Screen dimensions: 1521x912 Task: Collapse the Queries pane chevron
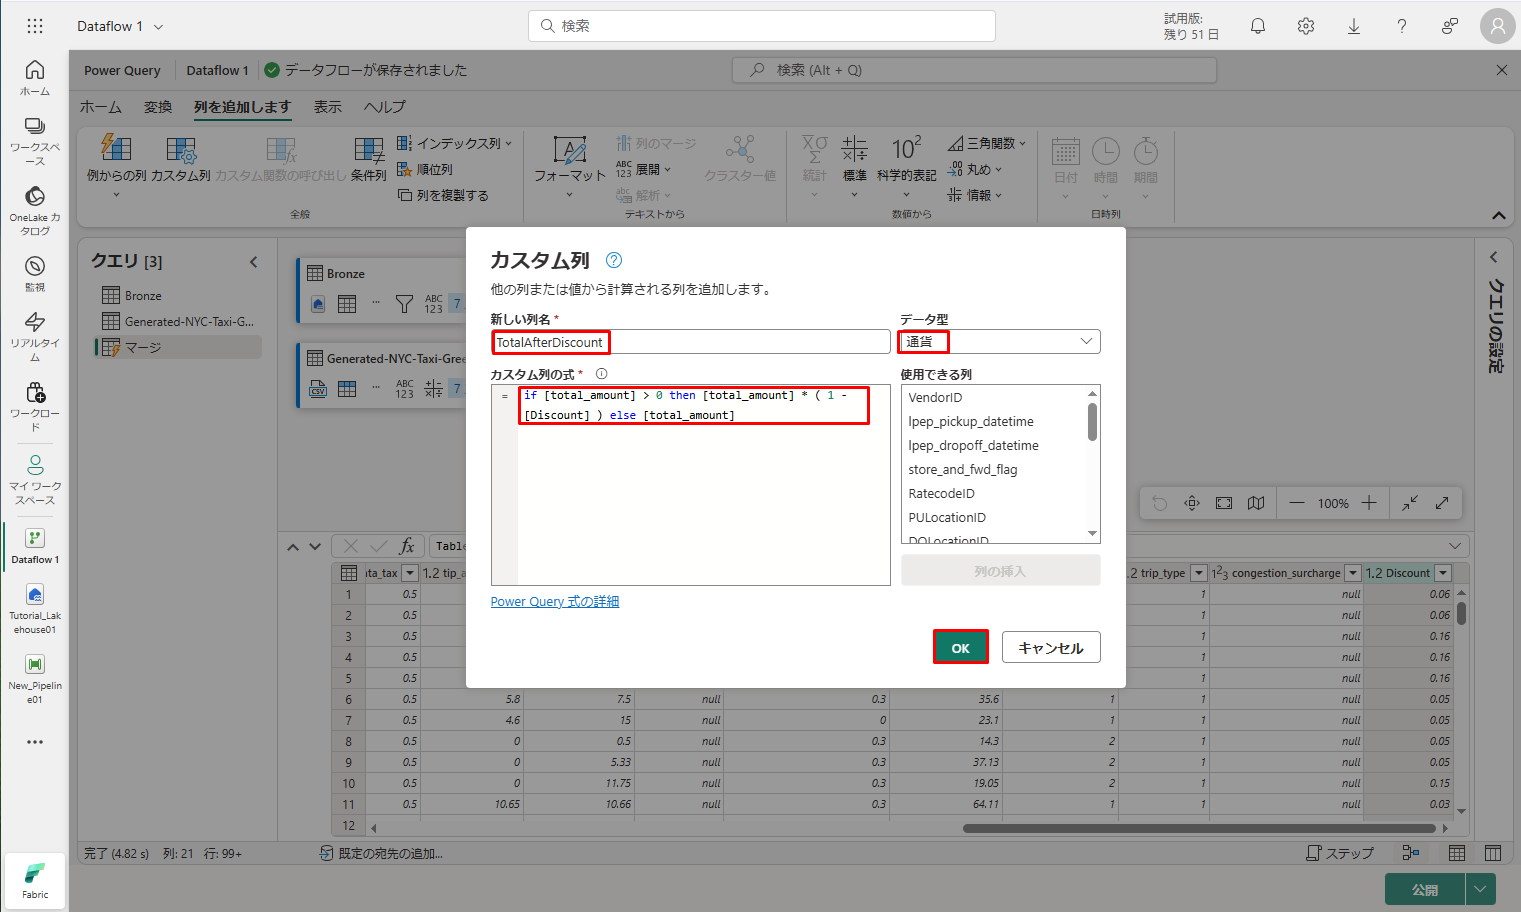(254, 262)
